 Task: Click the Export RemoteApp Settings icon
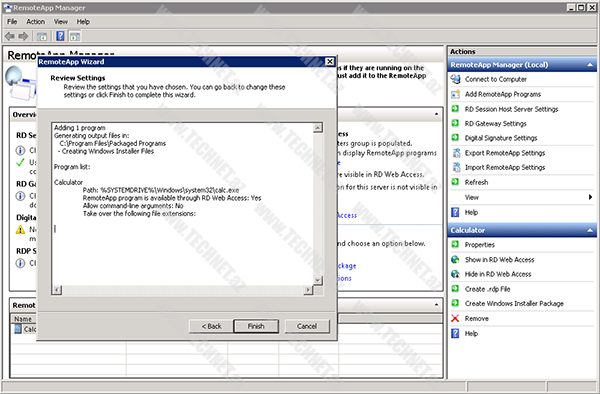click(456, 153)
